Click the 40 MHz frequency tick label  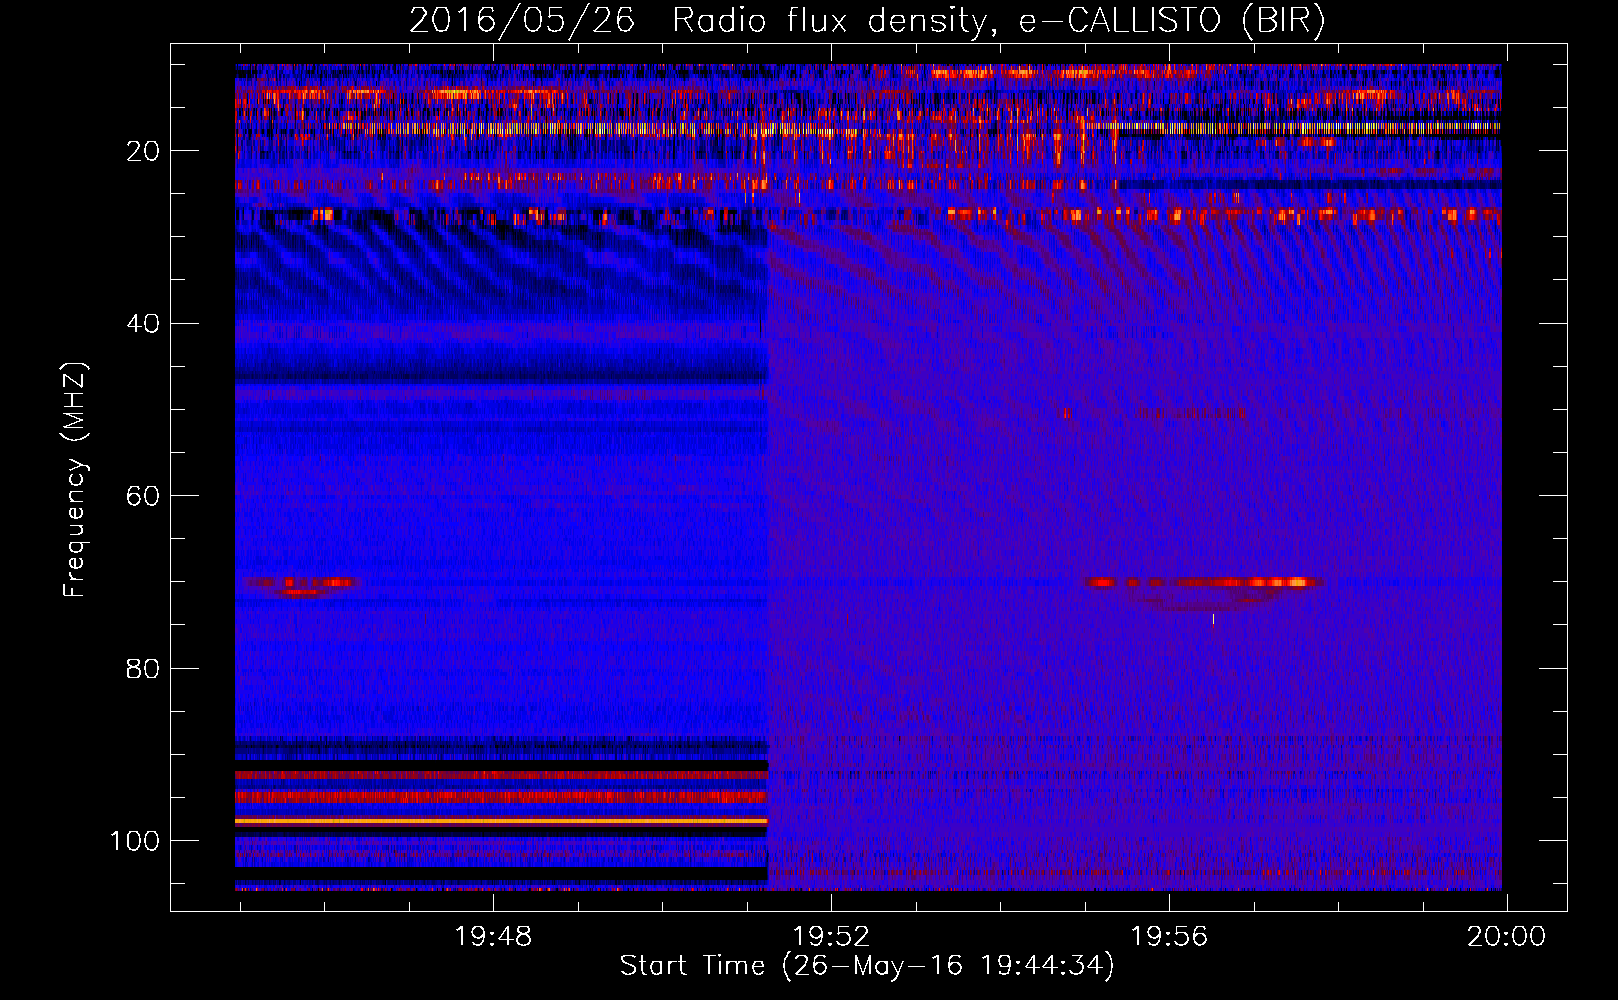[143, 324]
